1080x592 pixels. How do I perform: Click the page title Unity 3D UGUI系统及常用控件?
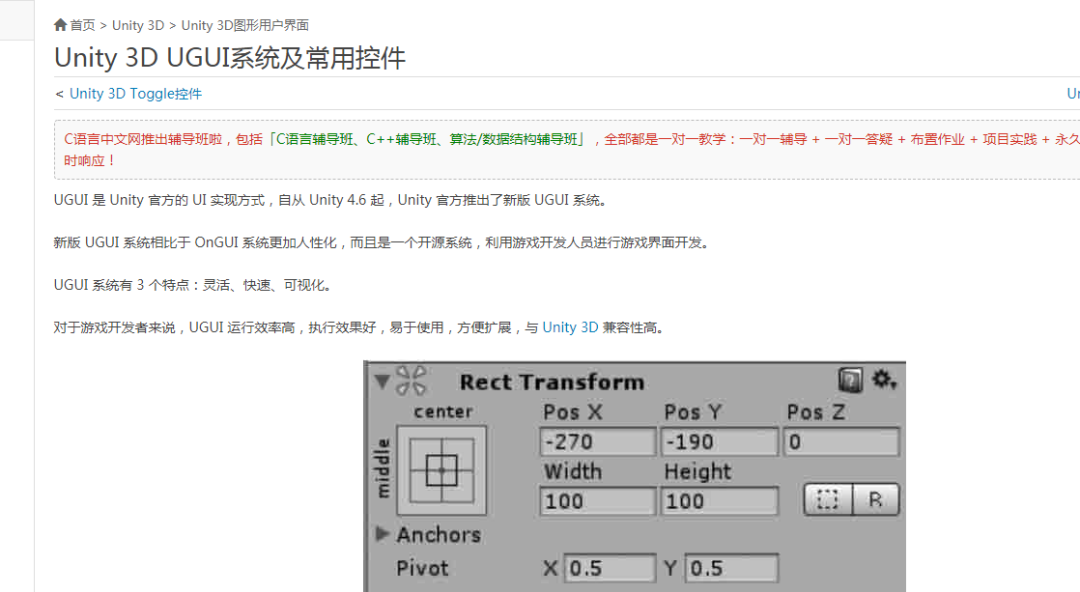tap(230, 58)
